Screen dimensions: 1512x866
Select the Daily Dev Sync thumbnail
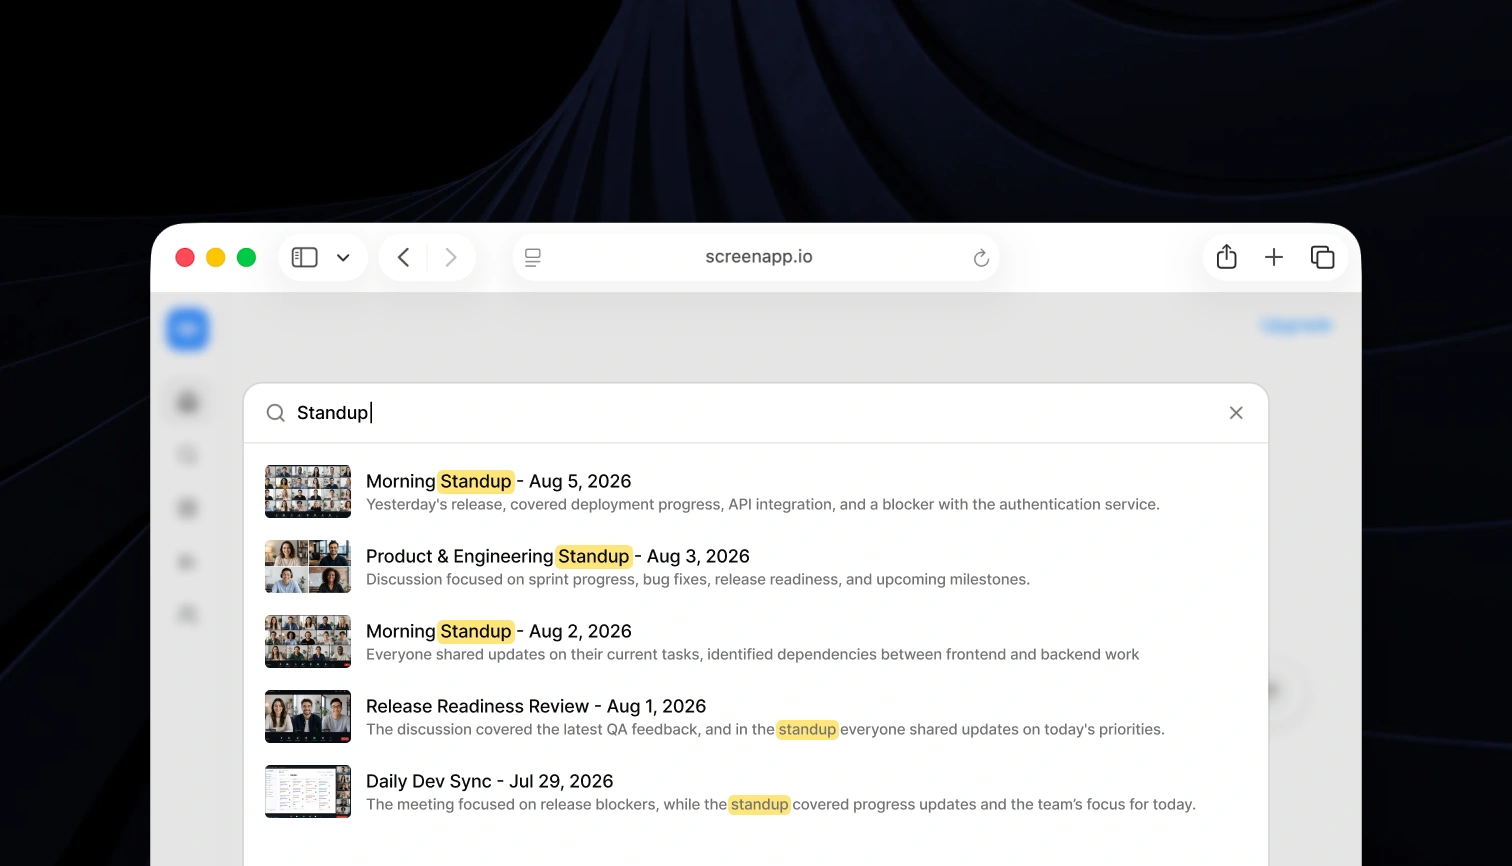pos(308,791)
